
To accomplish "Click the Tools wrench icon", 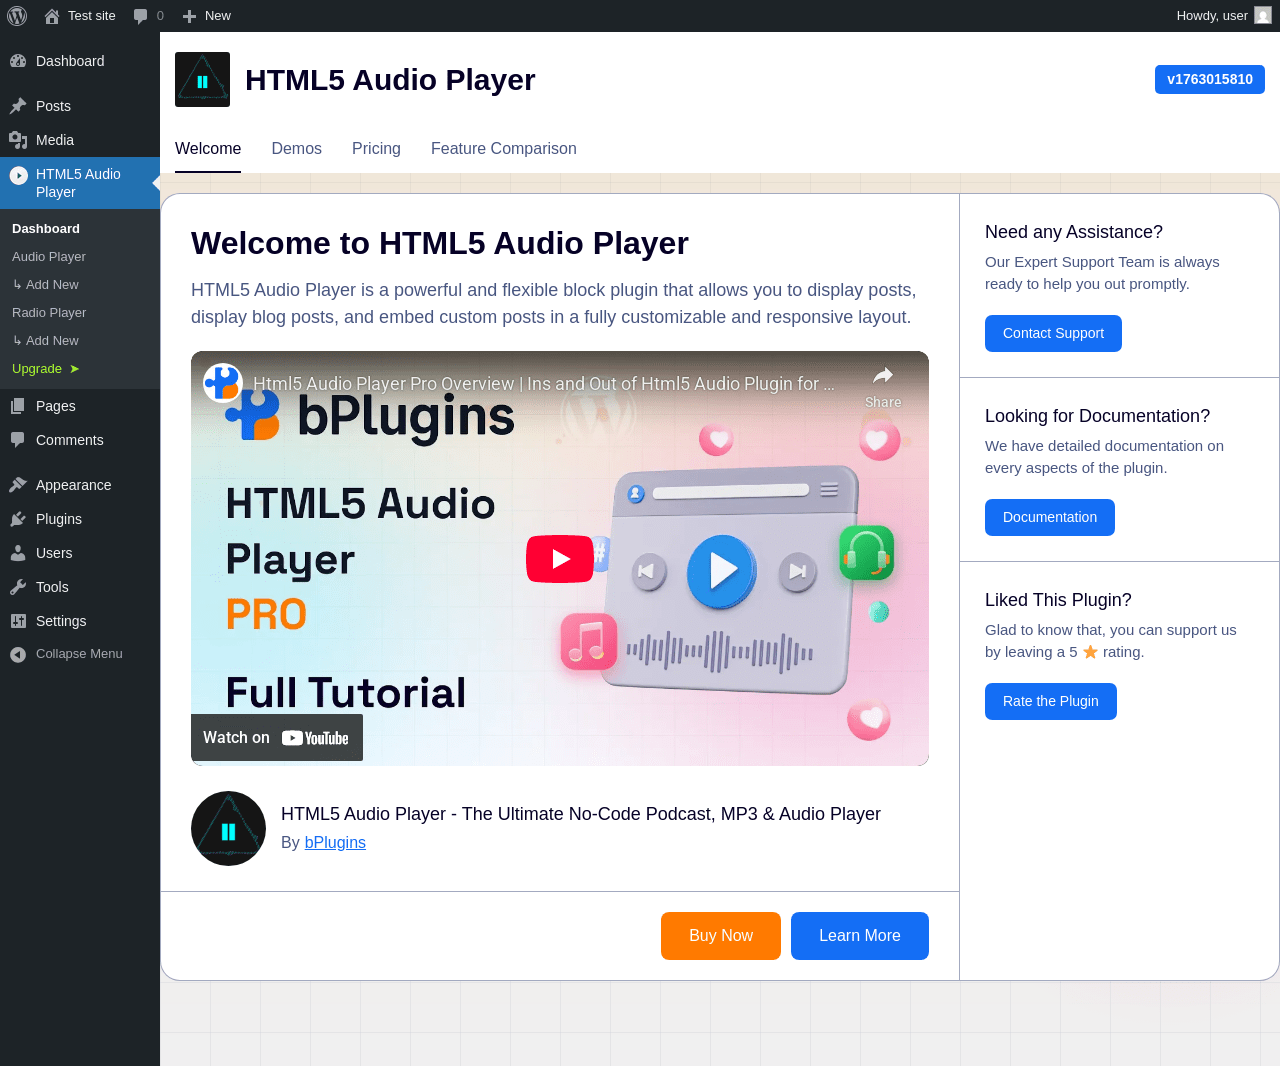I will (x=18, y=587).
